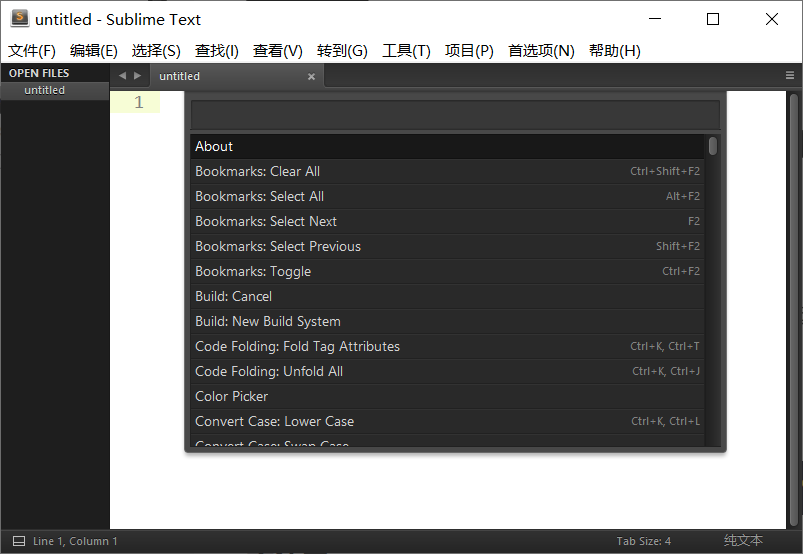The image size is (803, 554).
Task: Select the untitled tab
Action: pos(237,76)
